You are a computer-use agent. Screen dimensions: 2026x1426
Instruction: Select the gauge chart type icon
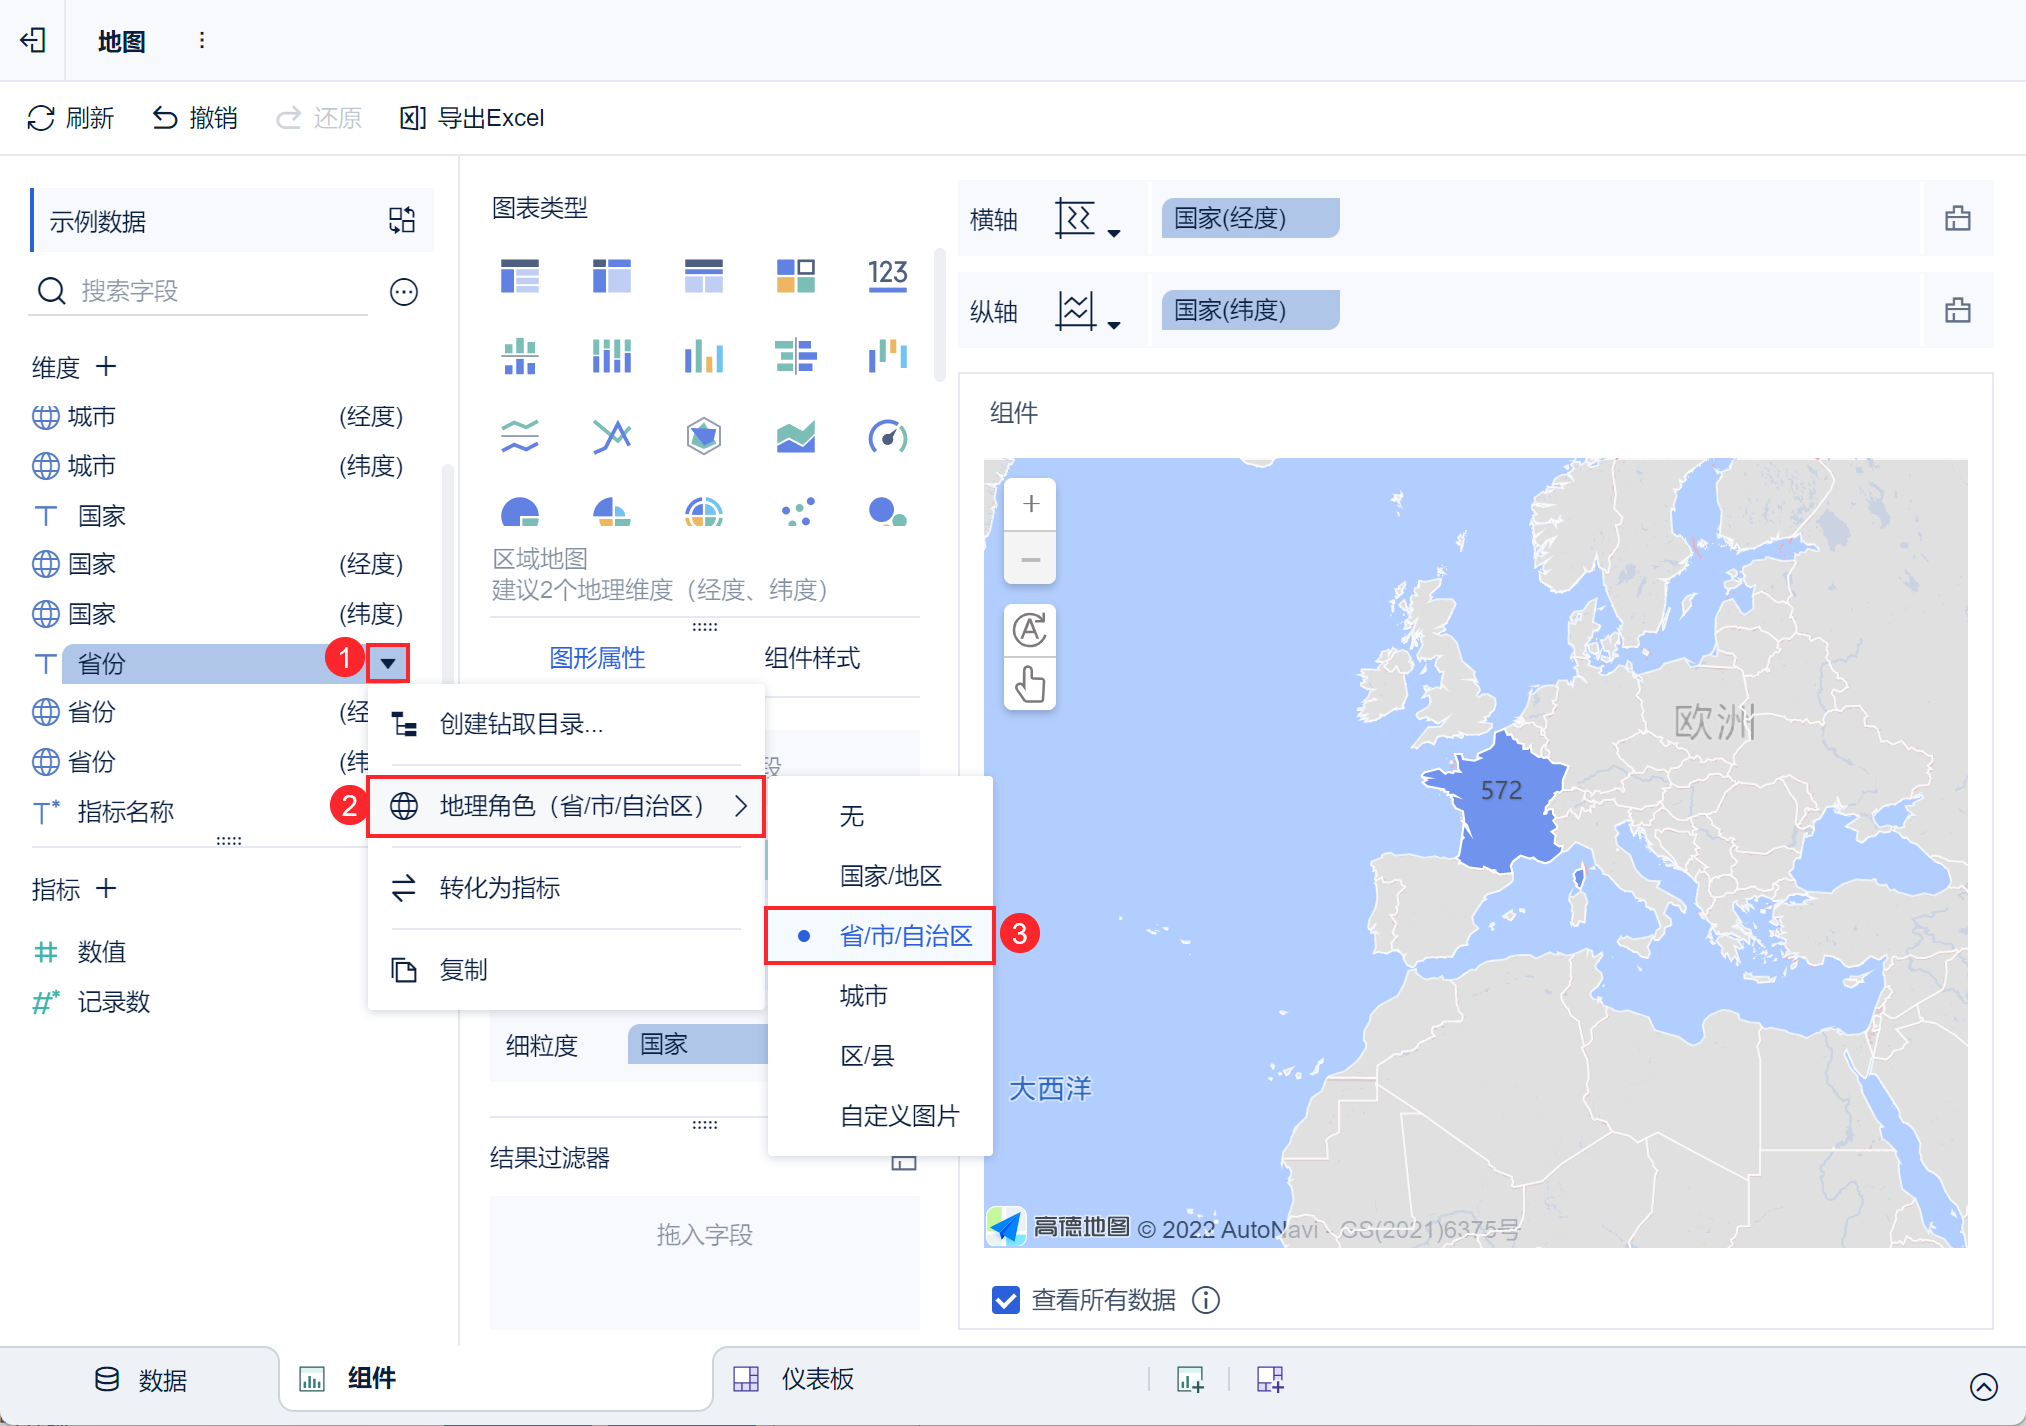[x=887, y=437]
